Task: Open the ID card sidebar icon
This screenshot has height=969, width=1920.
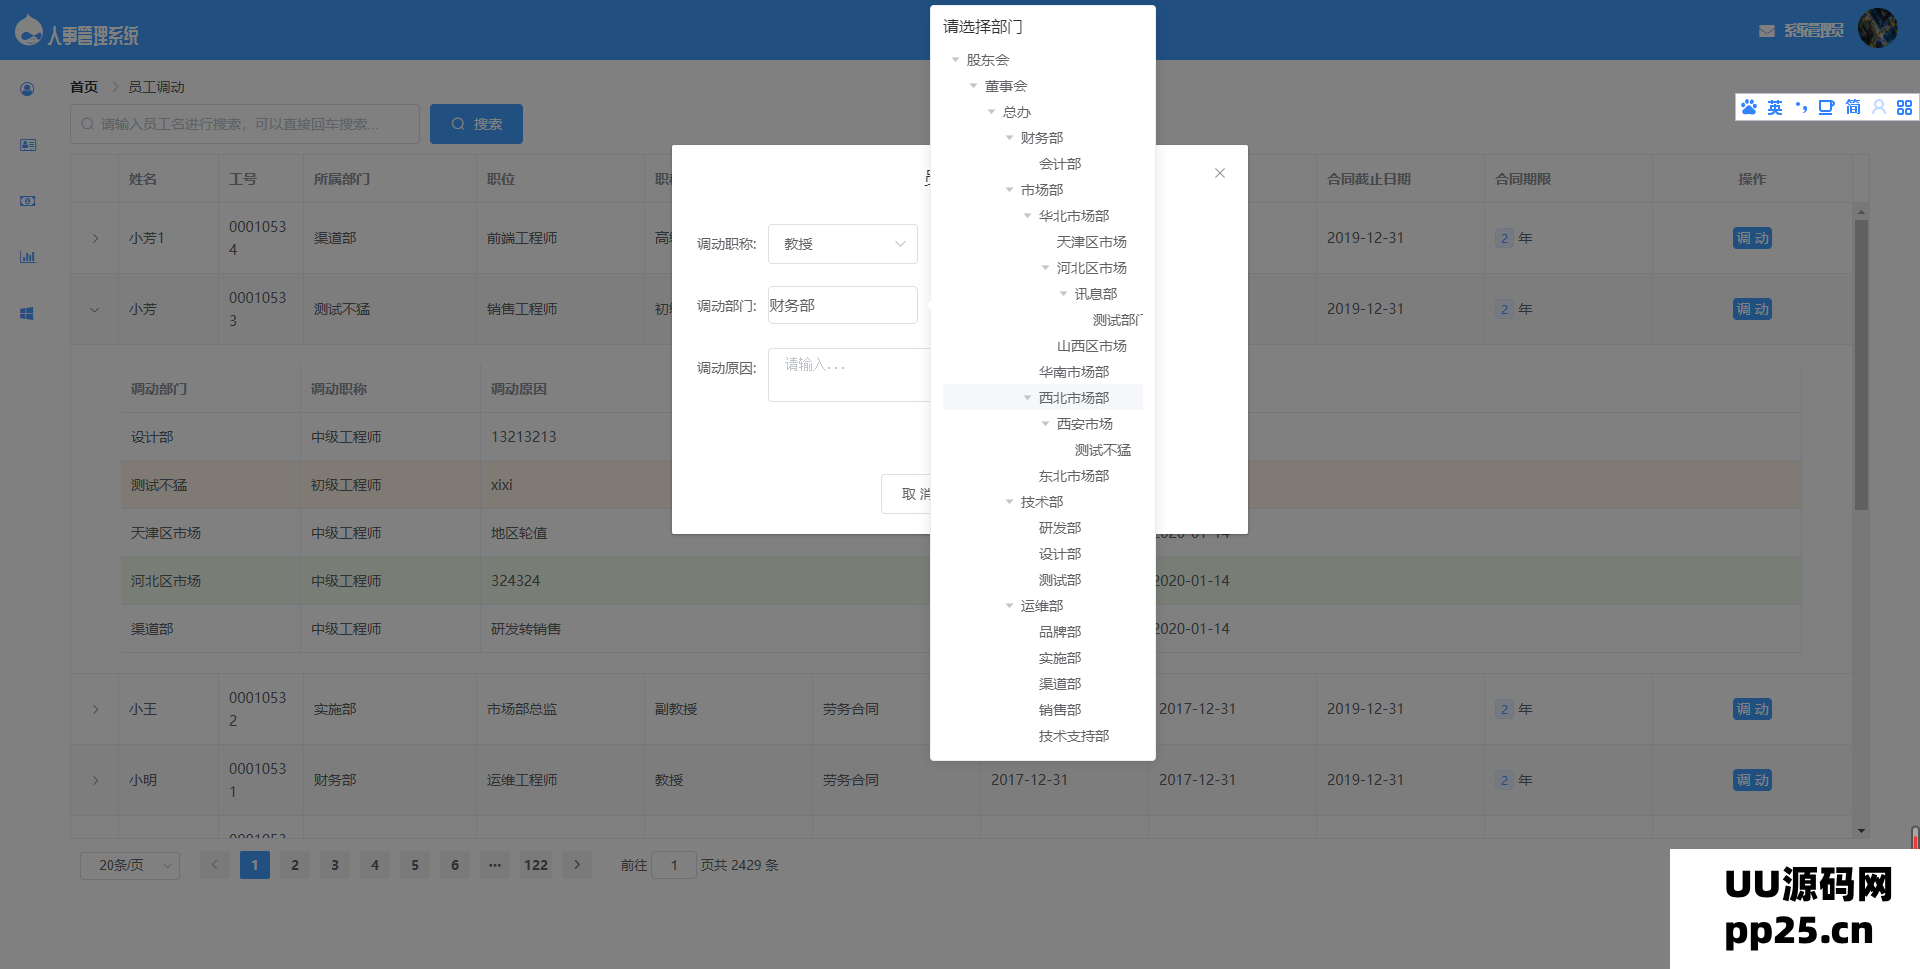Action: pos(28,145)
